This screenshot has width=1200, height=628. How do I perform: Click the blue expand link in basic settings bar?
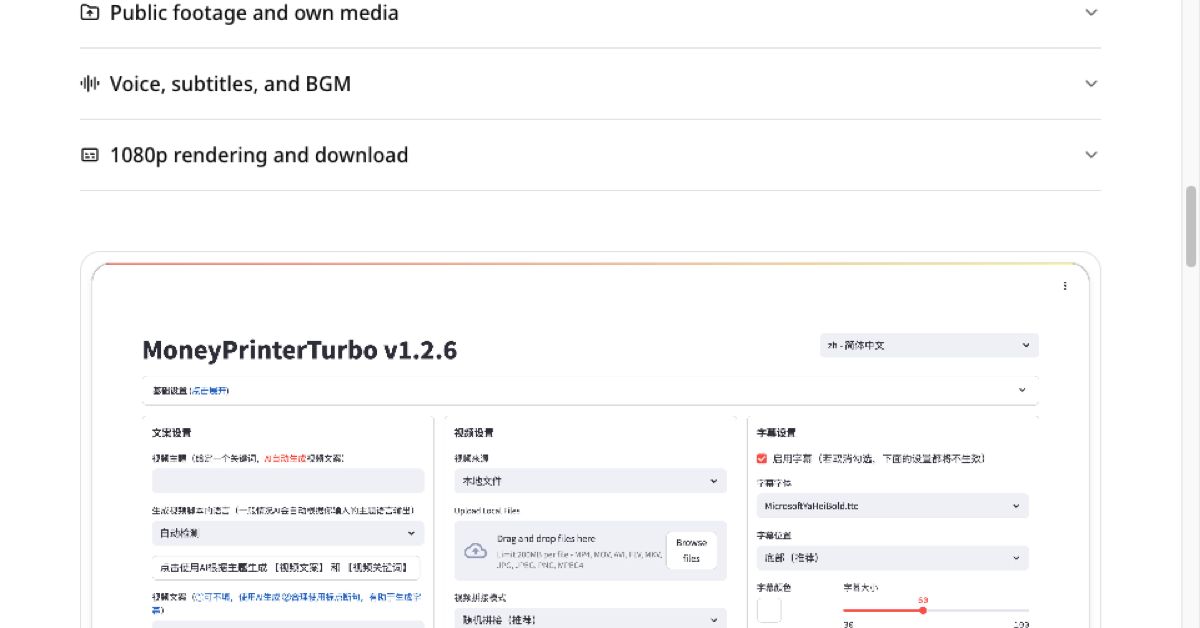coord(212,390)
